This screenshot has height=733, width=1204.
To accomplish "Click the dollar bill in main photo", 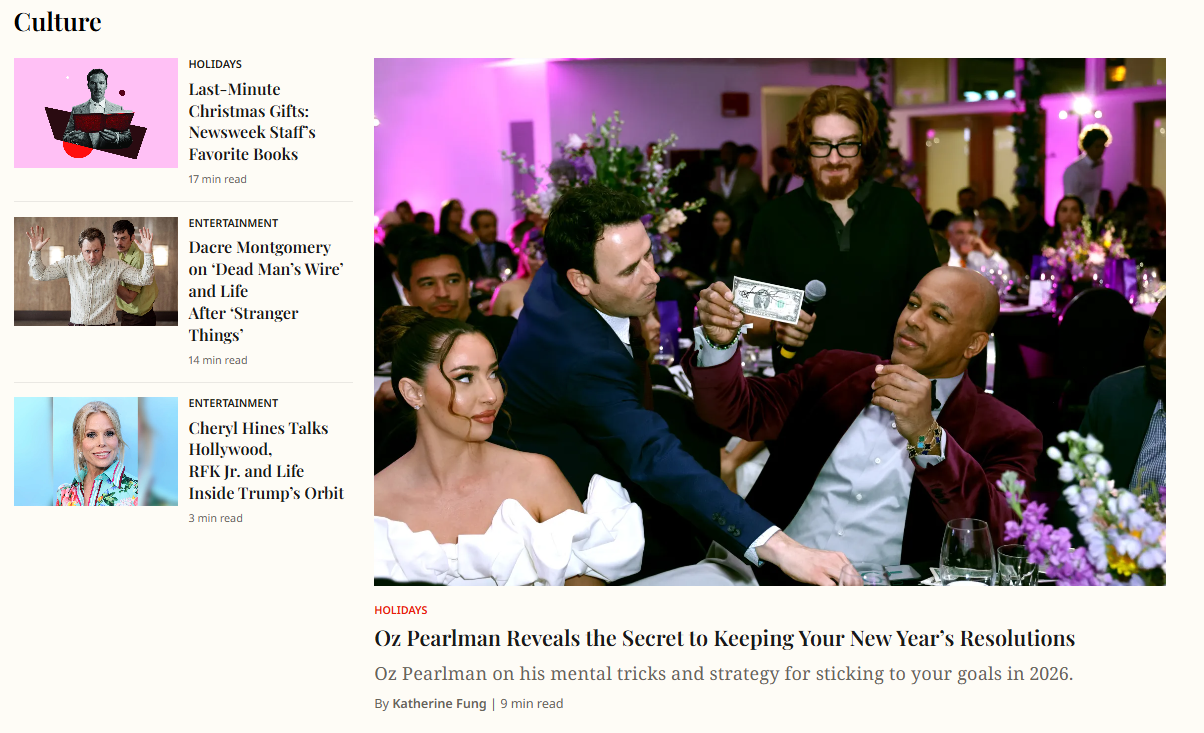I will pos(767,300).
